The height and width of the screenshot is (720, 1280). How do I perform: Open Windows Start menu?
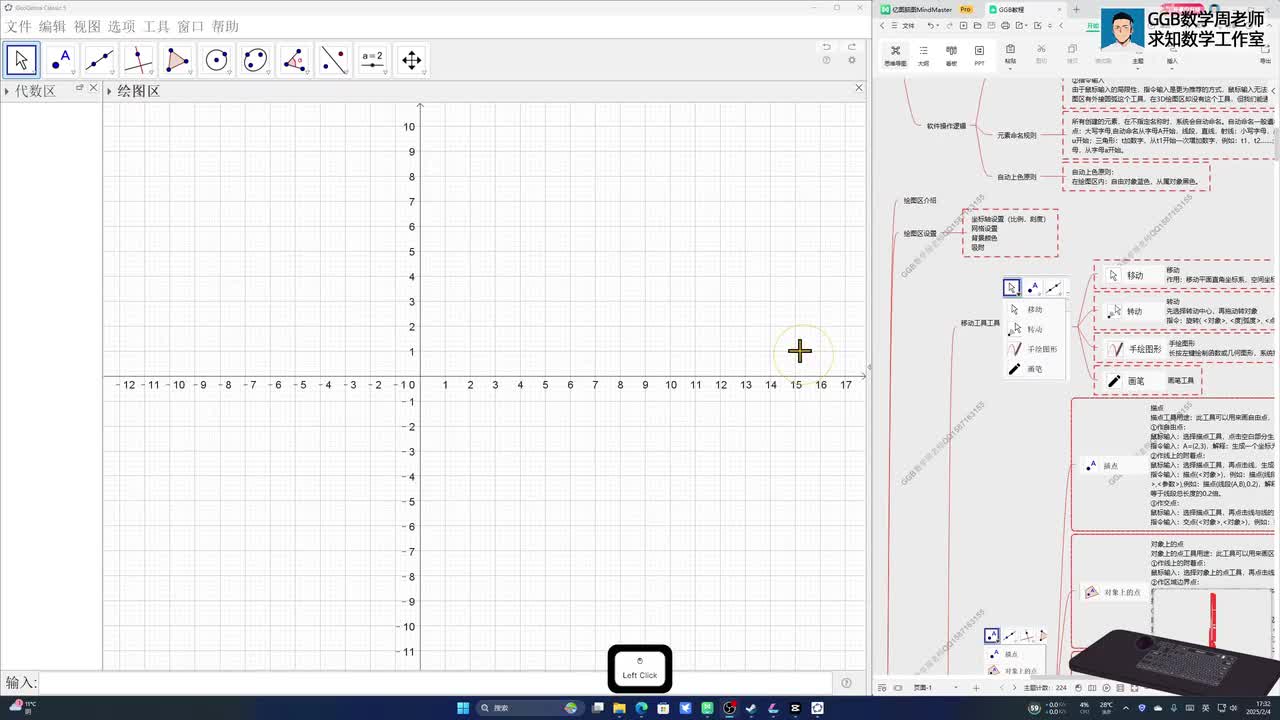[x=463, y=708]
